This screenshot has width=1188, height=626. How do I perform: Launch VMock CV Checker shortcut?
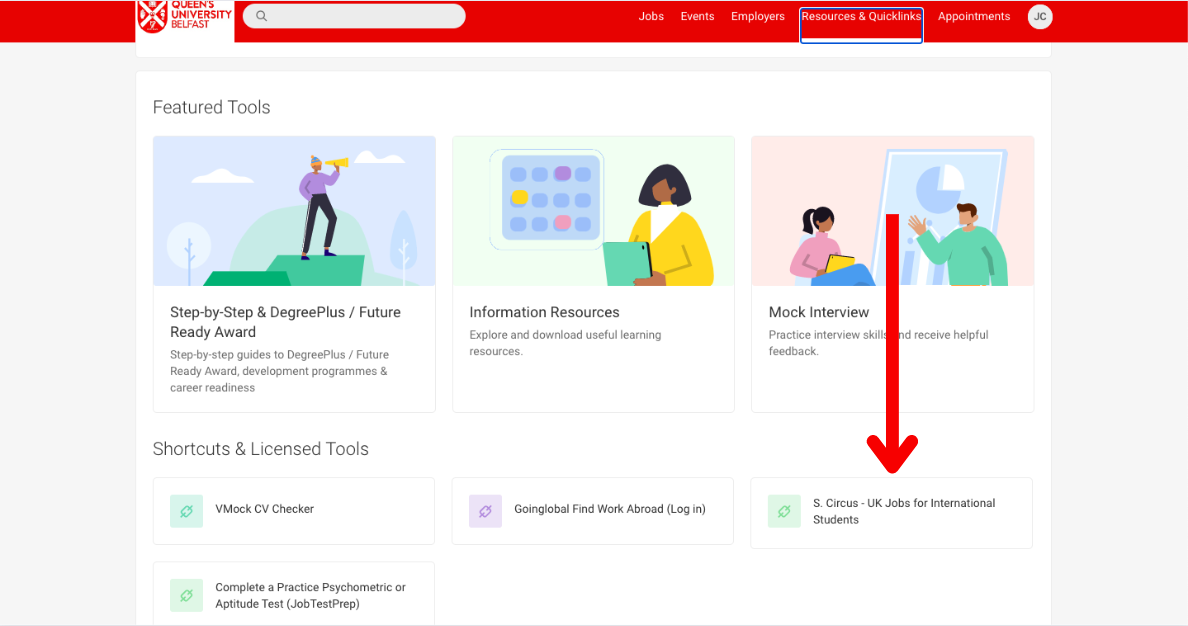pyautogui.click(x=264, y=509)
